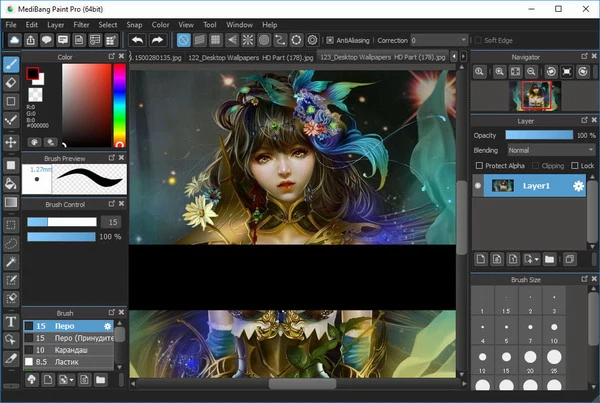Switch to 122_Desktop Wallpapers tab
The width and height of the screenshot is (600, 403).
[x=251, y=57]
